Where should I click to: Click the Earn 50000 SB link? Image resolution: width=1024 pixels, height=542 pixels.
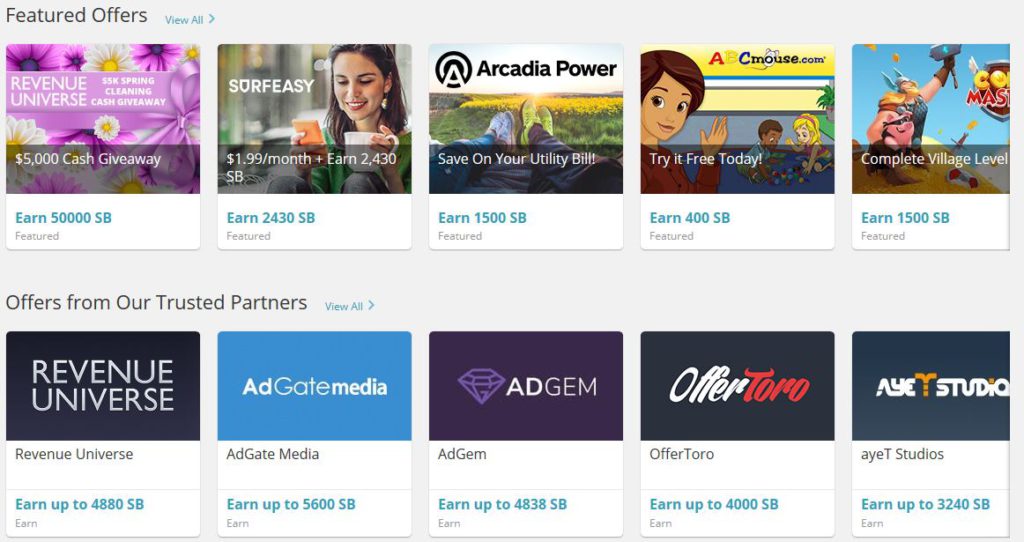(x=63, y=218)
